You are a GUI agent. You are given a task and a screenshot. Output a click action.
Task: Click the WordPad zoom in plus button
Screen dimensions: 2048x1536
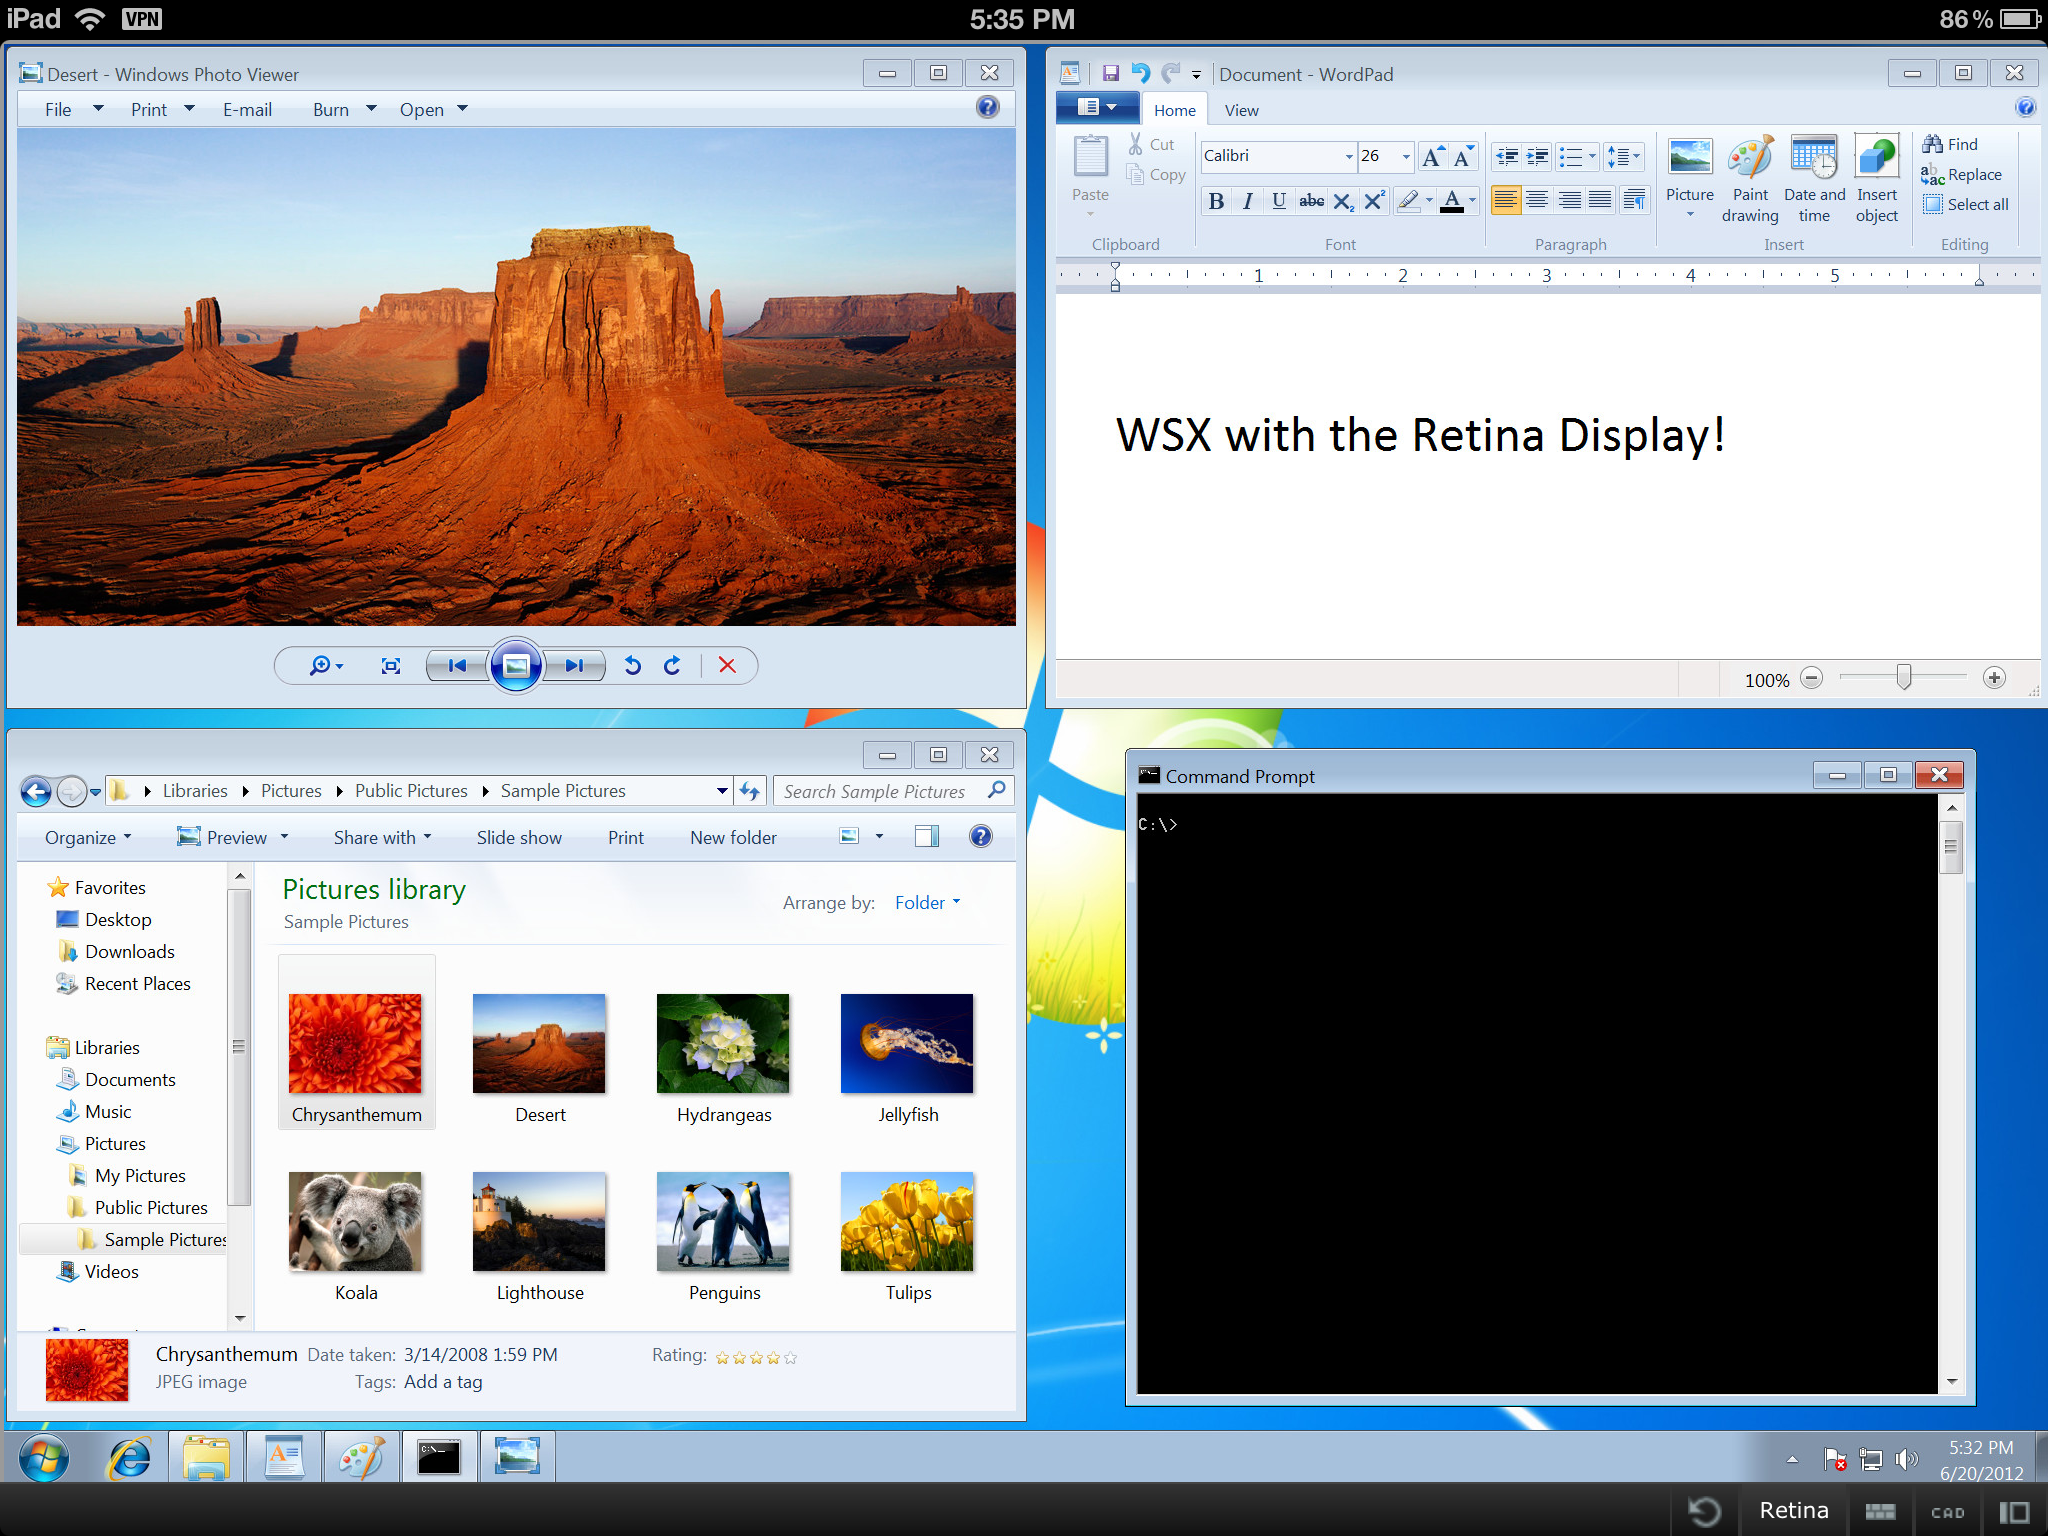(x=1994, y=678)
